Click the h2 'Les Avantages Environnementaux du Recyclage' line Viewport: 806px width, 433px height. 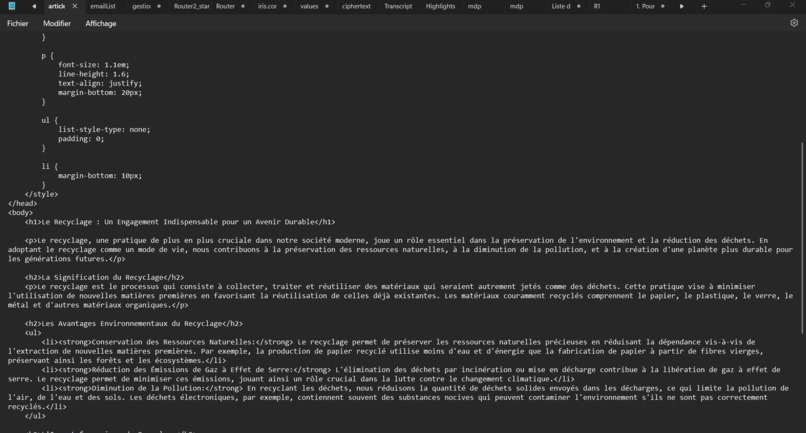point(134,324)
